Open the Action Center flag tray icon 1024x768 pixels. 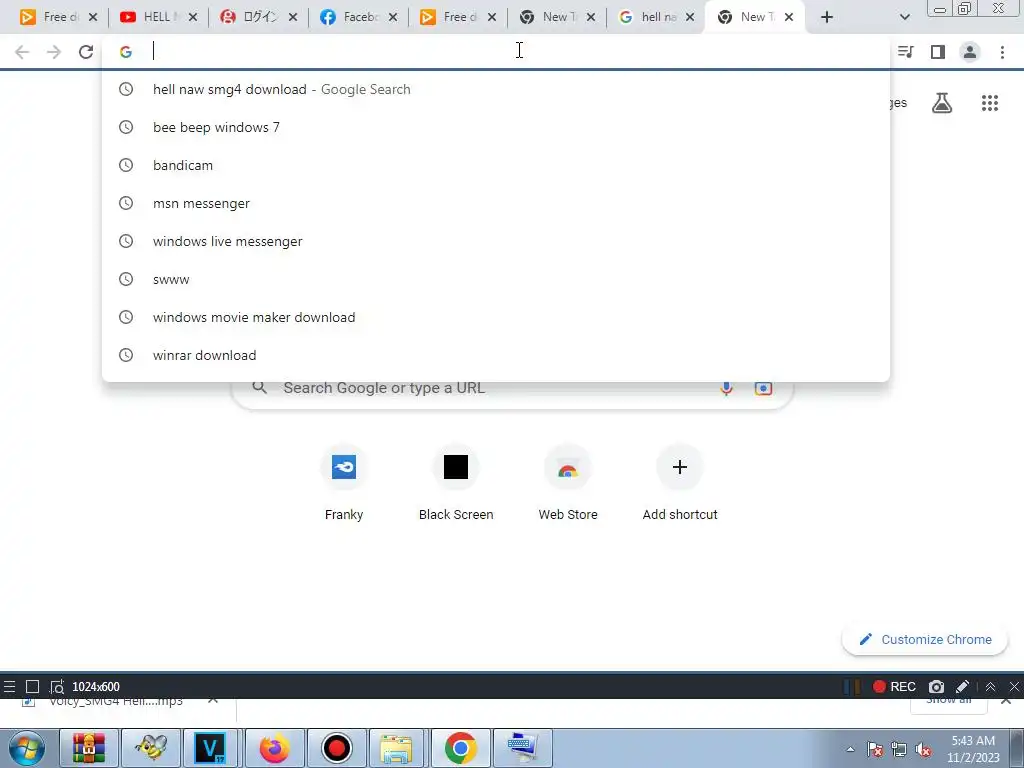875,750
